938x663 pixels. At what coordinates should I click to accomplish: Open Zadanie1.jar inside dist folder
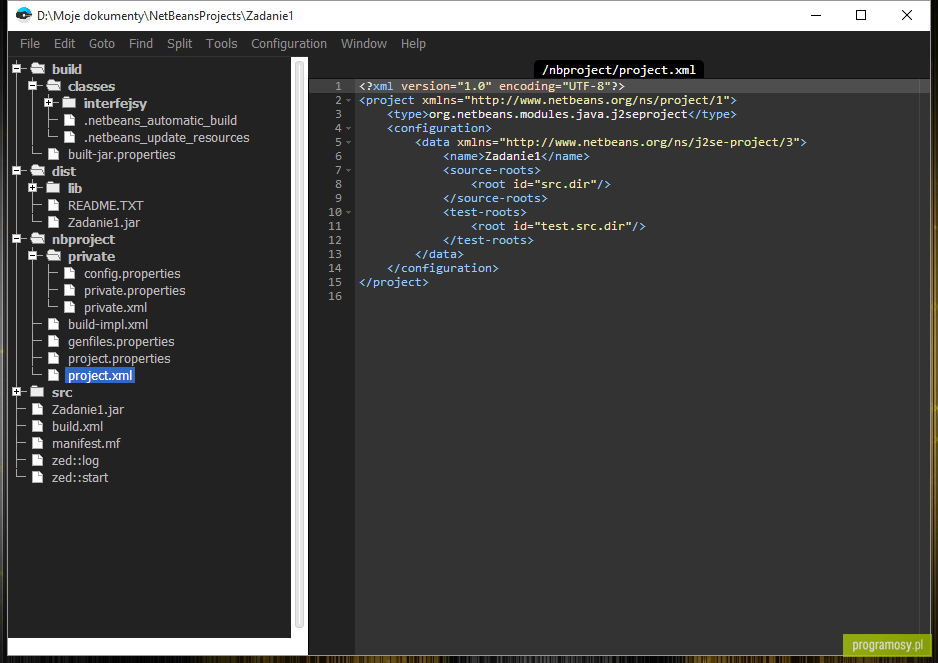[x=103, y=223]
